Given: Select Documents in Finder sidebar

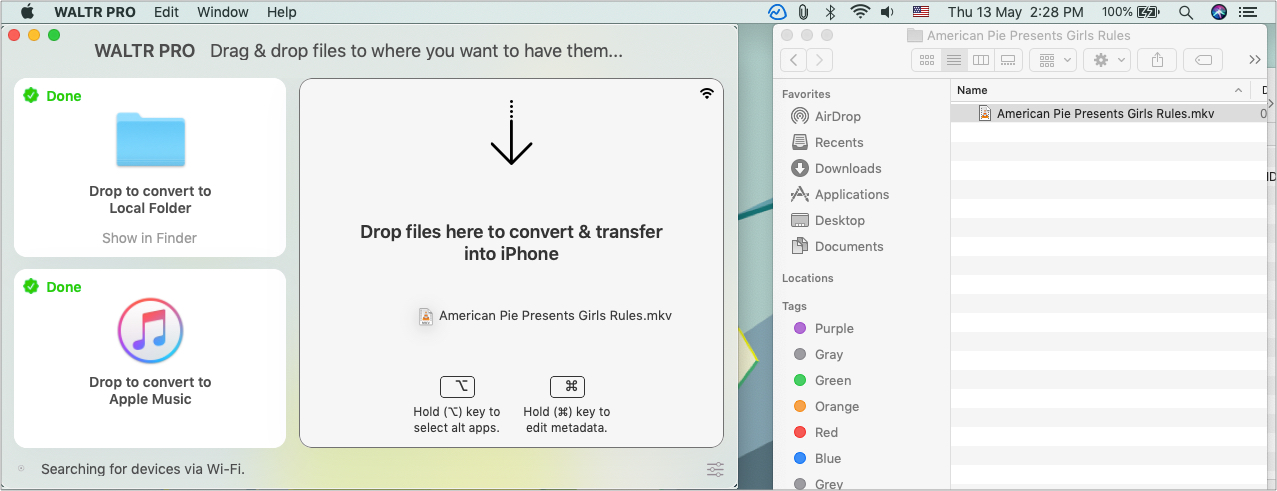Looking at the screenshot, I should coord(849,246).
